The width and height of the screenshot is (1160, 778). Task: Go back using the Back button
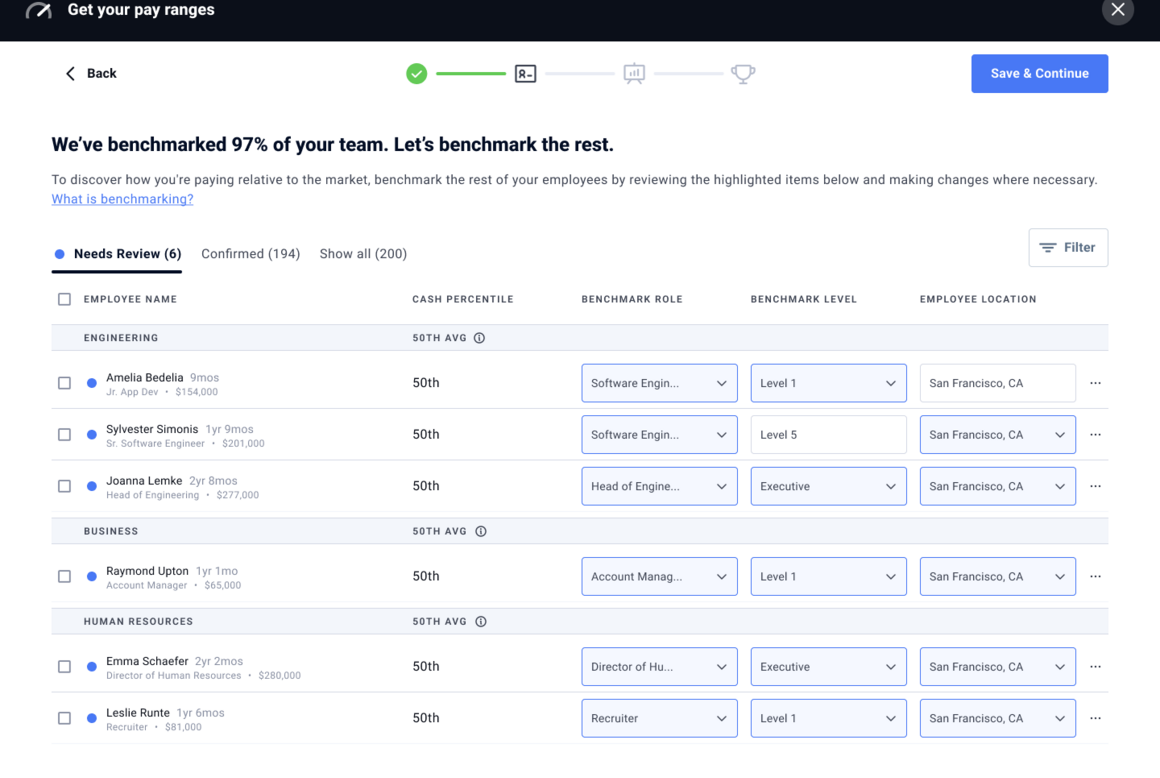[x=91, y=73]
